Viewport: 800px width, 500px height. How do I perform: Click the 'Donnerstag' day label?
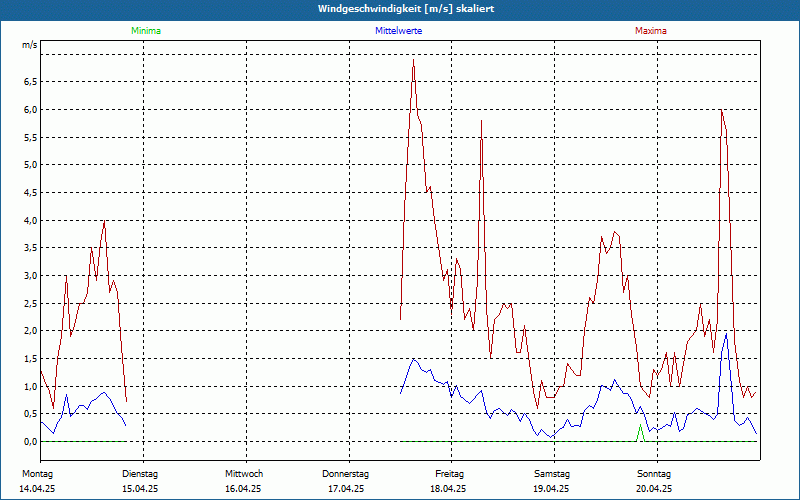tap(345, 474)
